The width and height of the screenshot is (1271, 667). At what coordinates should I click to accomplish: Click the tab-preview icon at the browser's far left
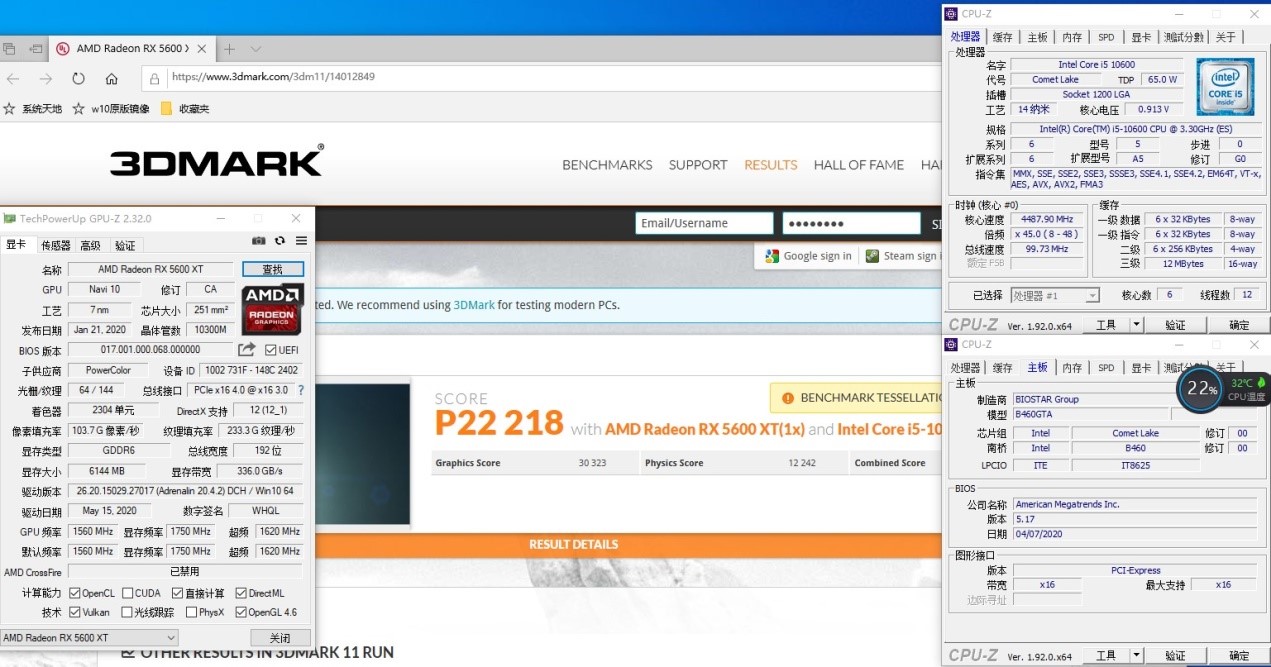click(x=9, y=48)
